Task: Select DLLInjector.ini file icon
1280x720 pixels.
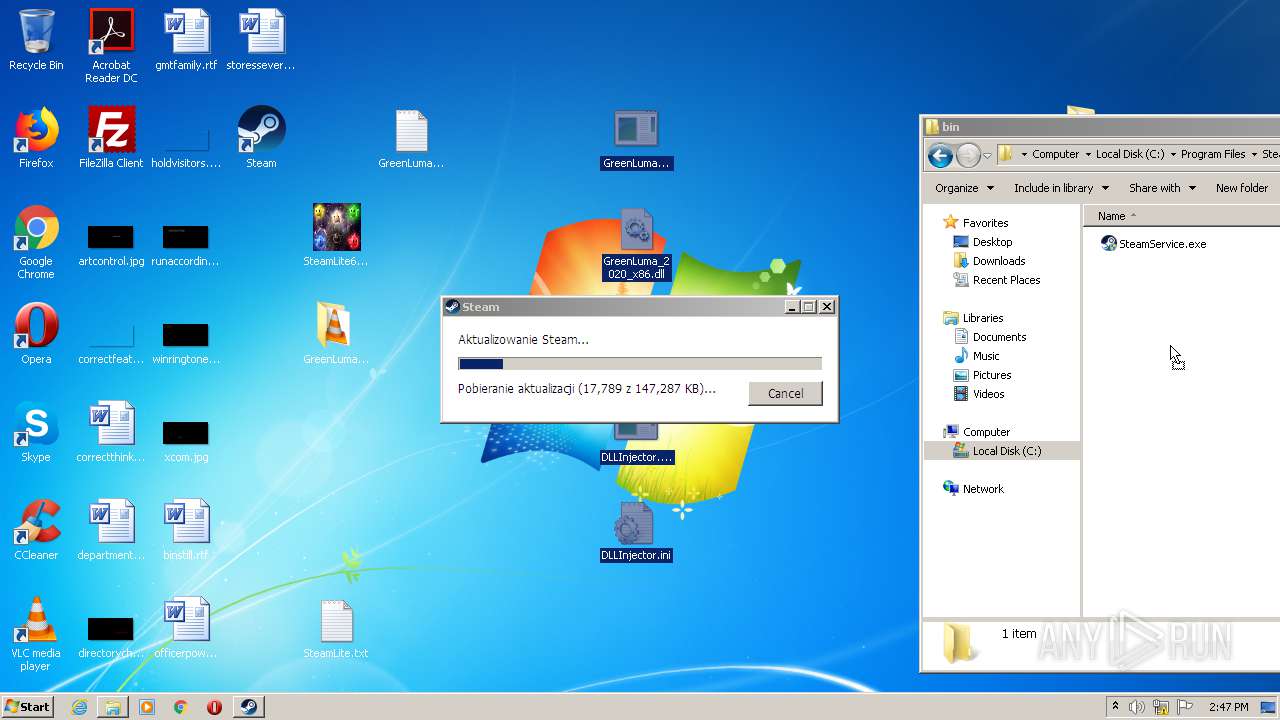Action: (636, 531)
